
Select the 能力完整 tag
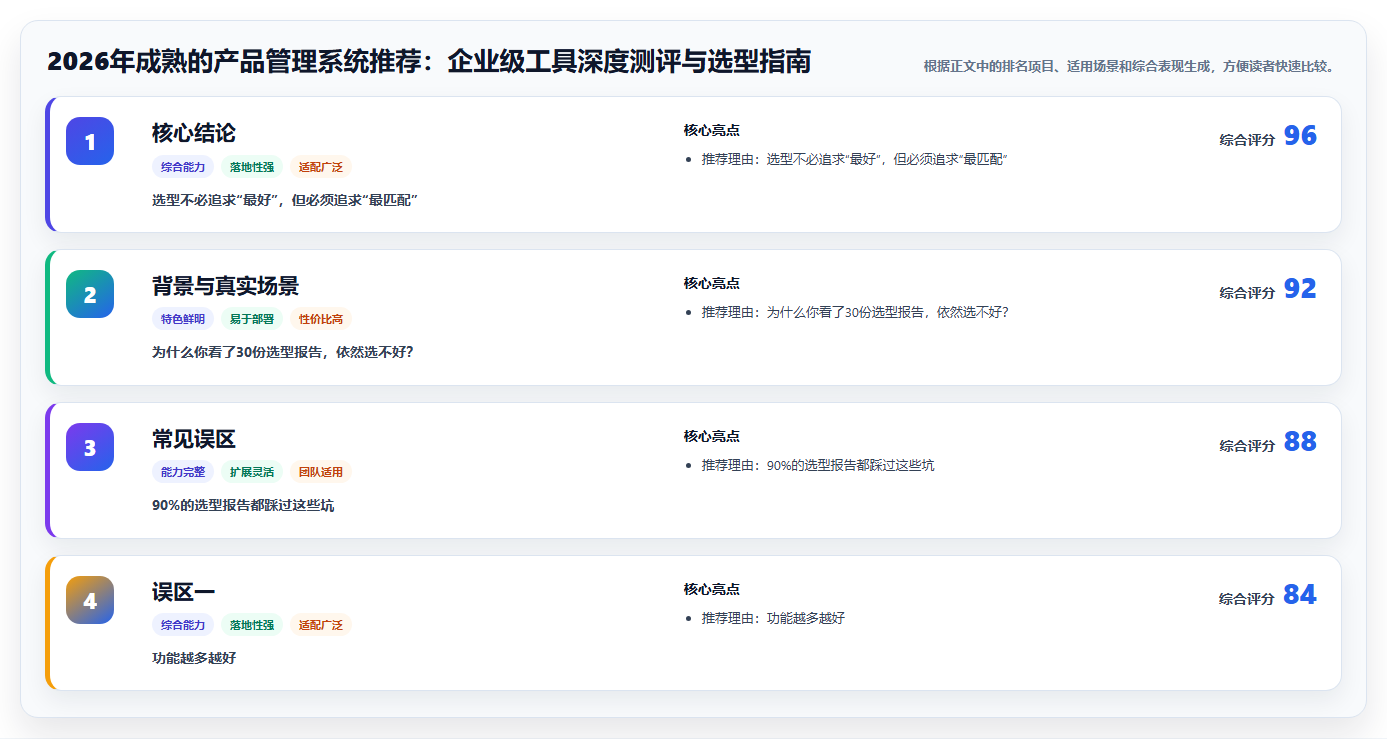[183, 473]
